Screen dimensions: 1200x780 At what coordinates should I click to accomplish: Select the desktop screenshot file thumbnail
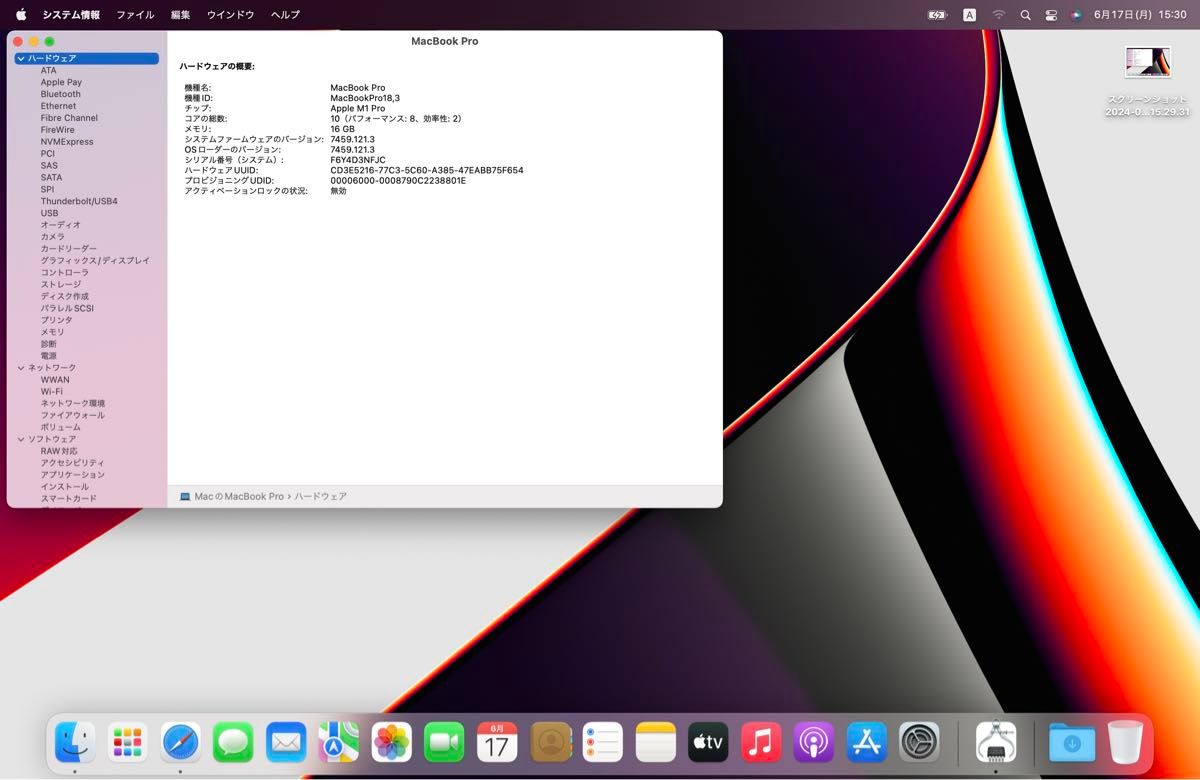click(1147, 62)
